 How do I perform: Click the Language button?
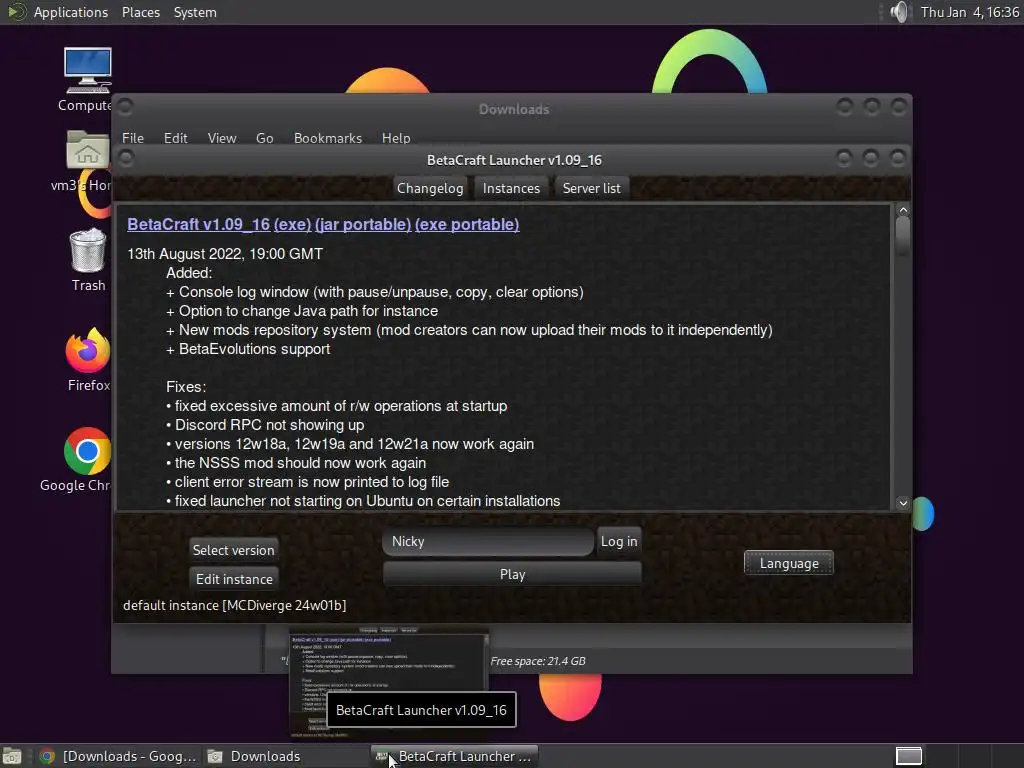788,563
